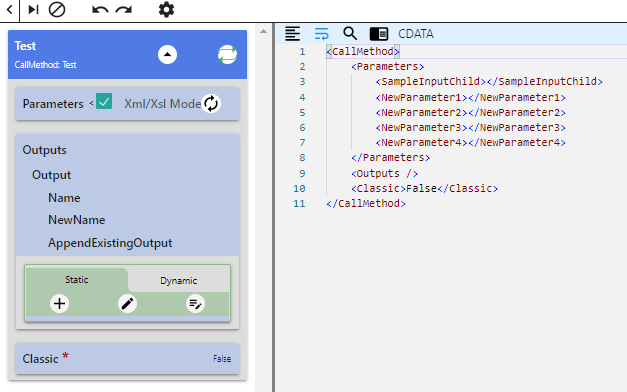
Task: Click the small arrow beside Parameters label
Action: (92, 104)
